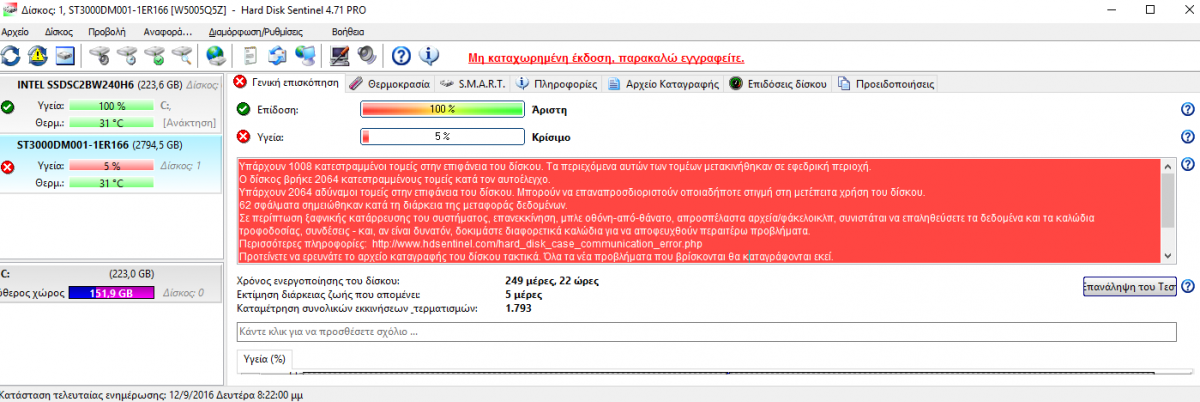Click the speaker sound toolbar icon
Screen dimensions: 1200x402
tap(366, 55)
